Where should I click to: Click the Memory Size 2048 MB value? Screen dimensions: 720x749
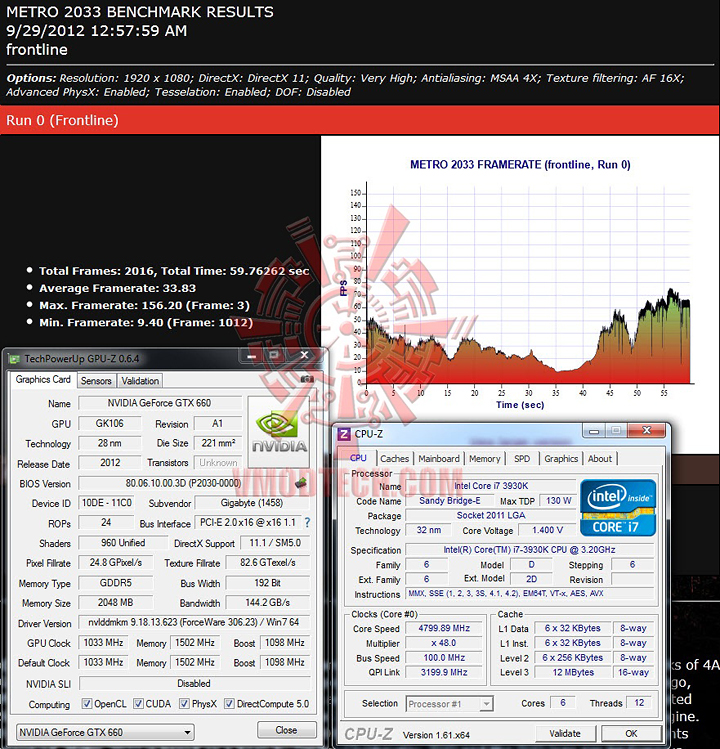(x=116, y=602)
